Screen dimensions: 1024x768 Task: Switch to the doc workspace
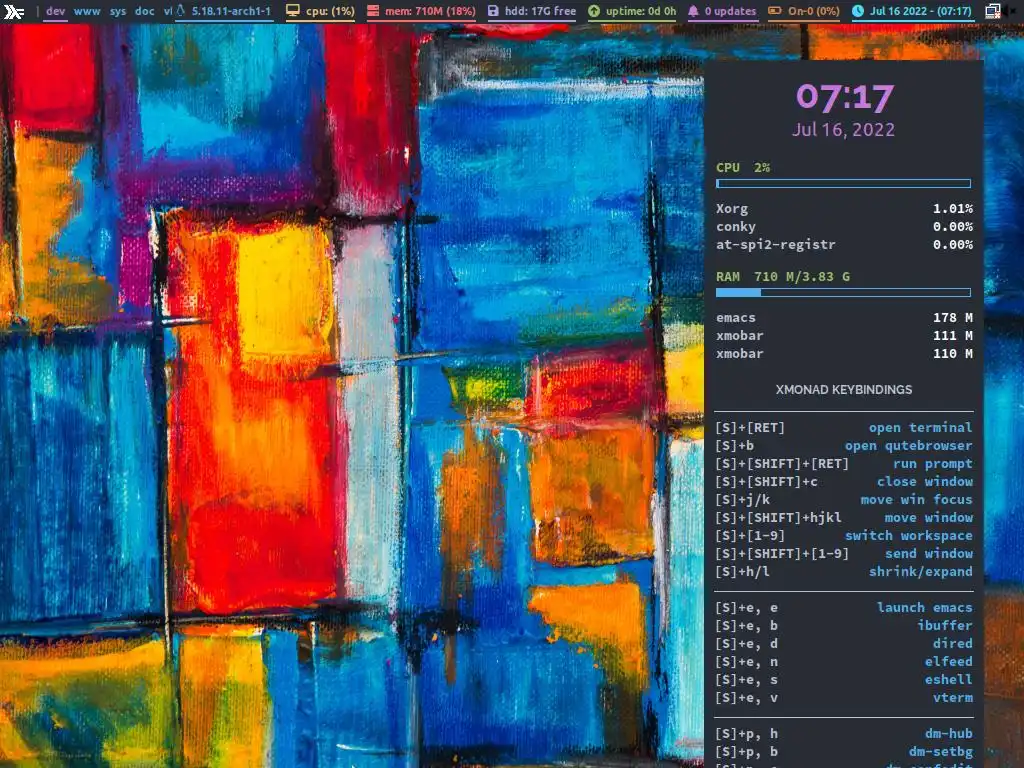[144, 11]
